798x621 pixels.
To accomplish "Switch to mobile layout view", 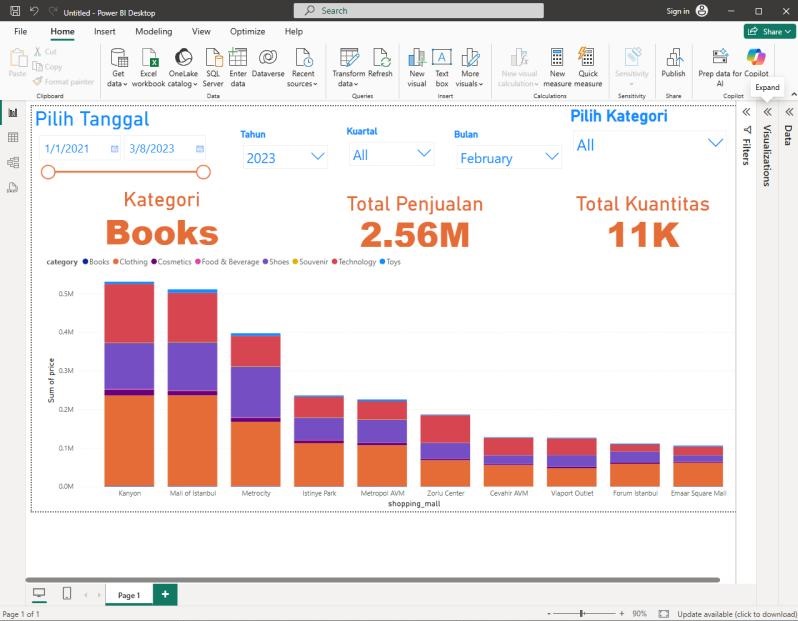I will pyautogui.click(x=67, y=594).
